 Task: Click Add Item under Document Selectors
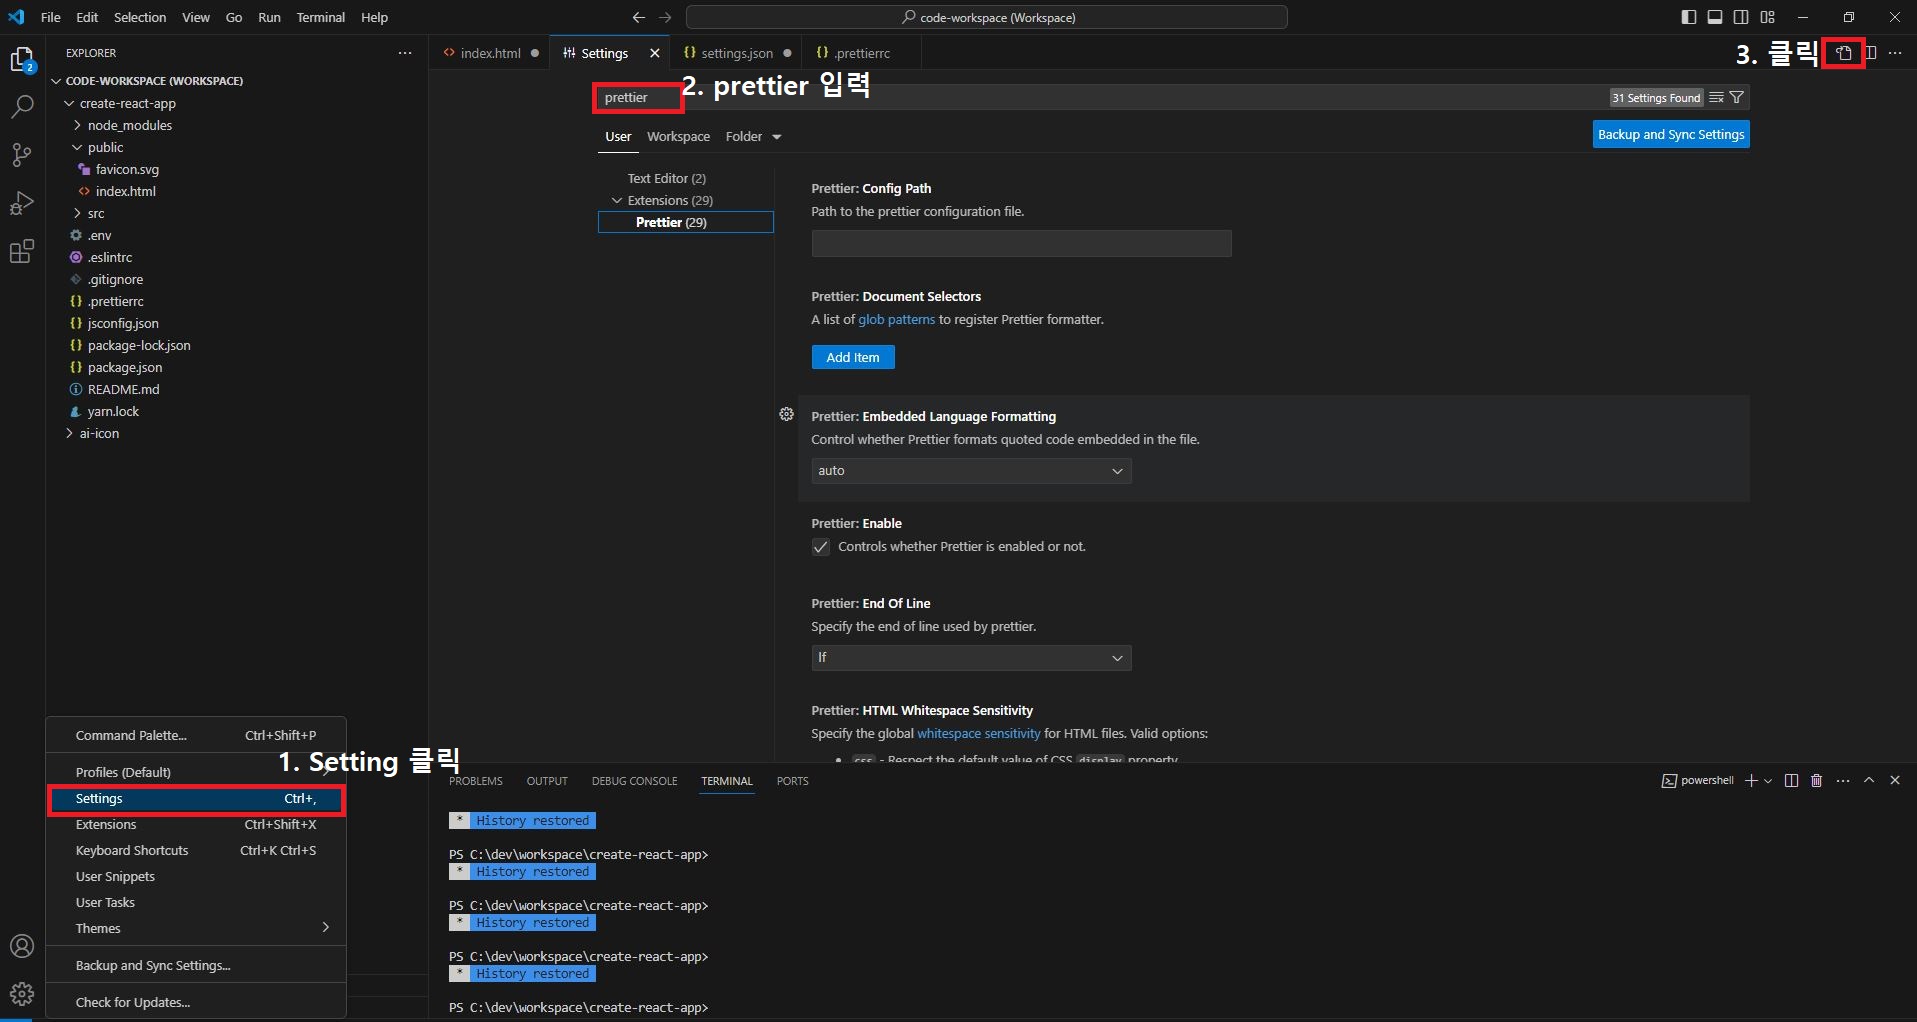pos(853,357)
